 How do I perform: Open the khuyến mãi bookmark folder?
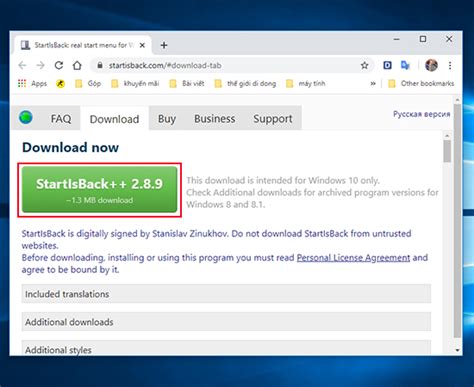pos(135,83)
